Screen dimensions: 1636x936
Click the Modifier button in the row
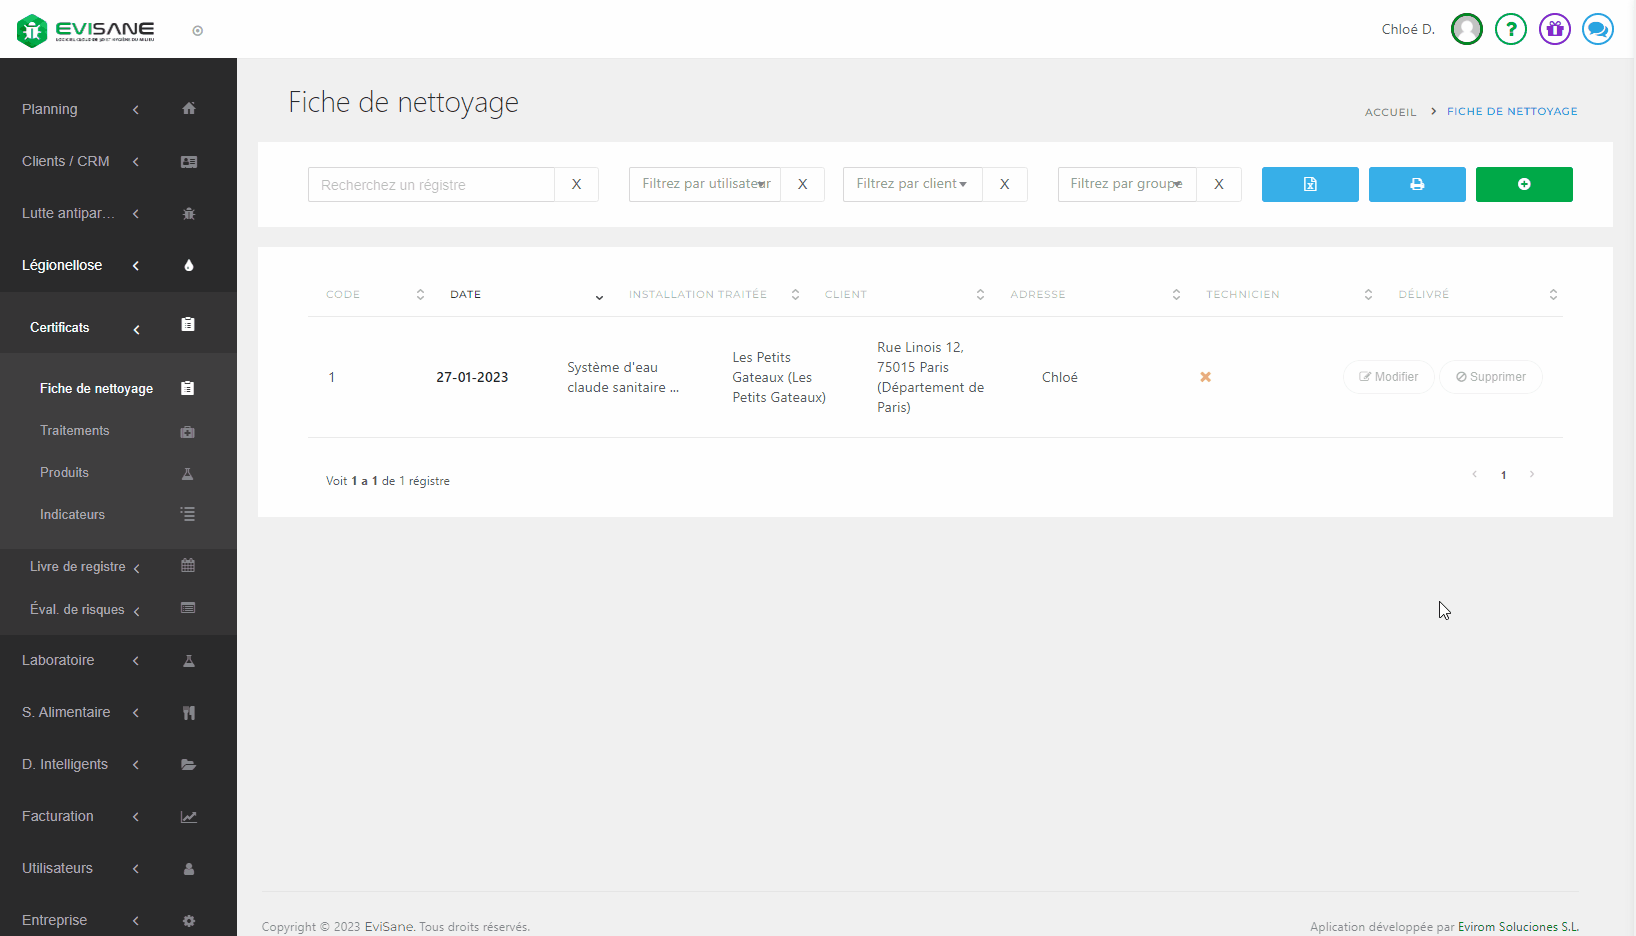pos(1388,377)
